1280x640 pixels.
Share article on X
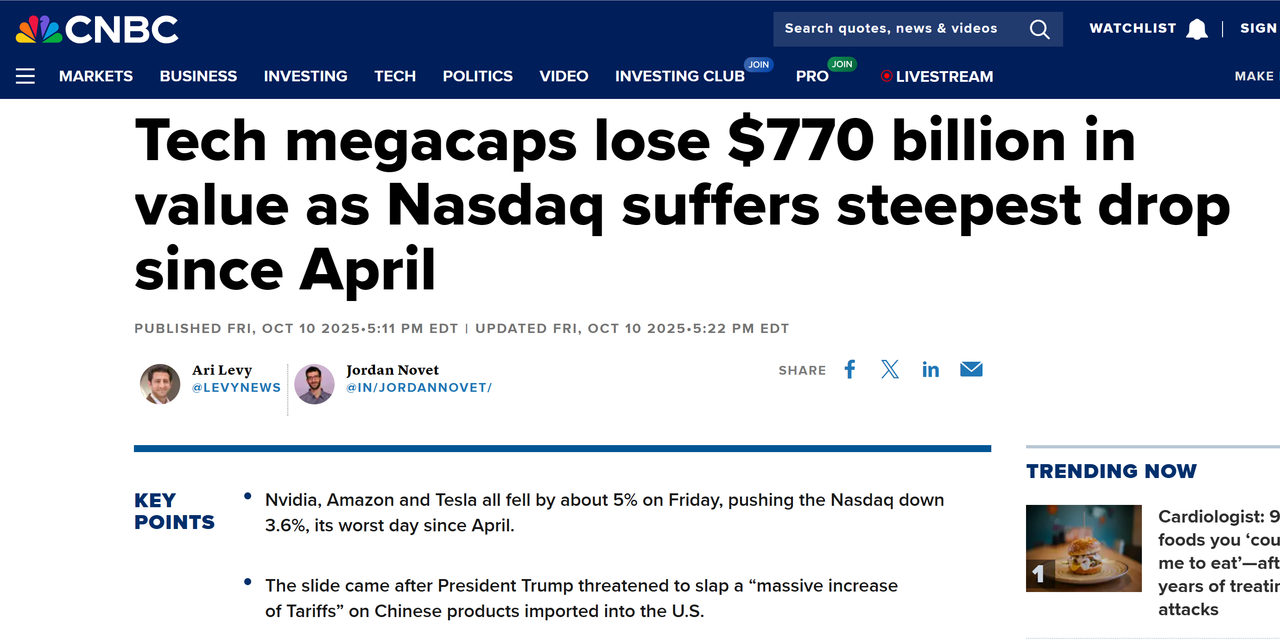(x=890, y=369)
